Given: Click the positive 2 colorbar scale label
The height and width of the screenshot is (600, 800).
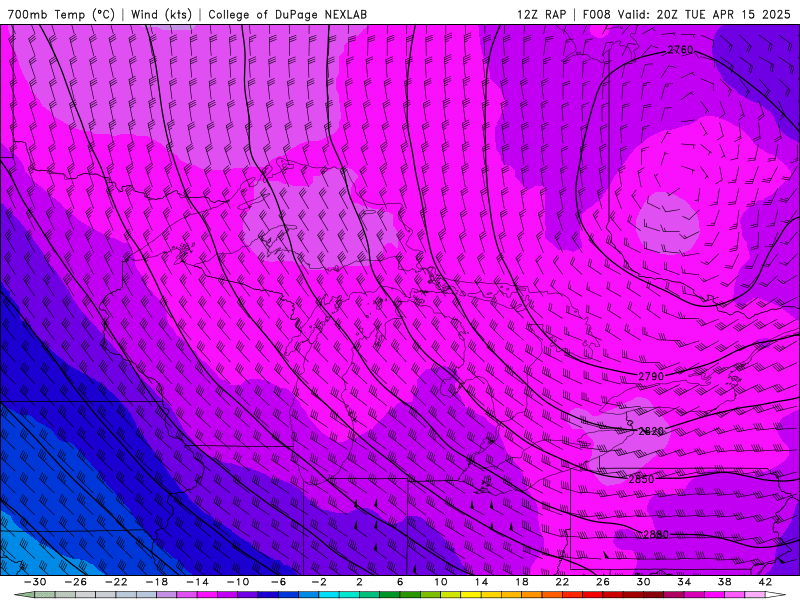Looking at the screenshot, I should [359, 582].
